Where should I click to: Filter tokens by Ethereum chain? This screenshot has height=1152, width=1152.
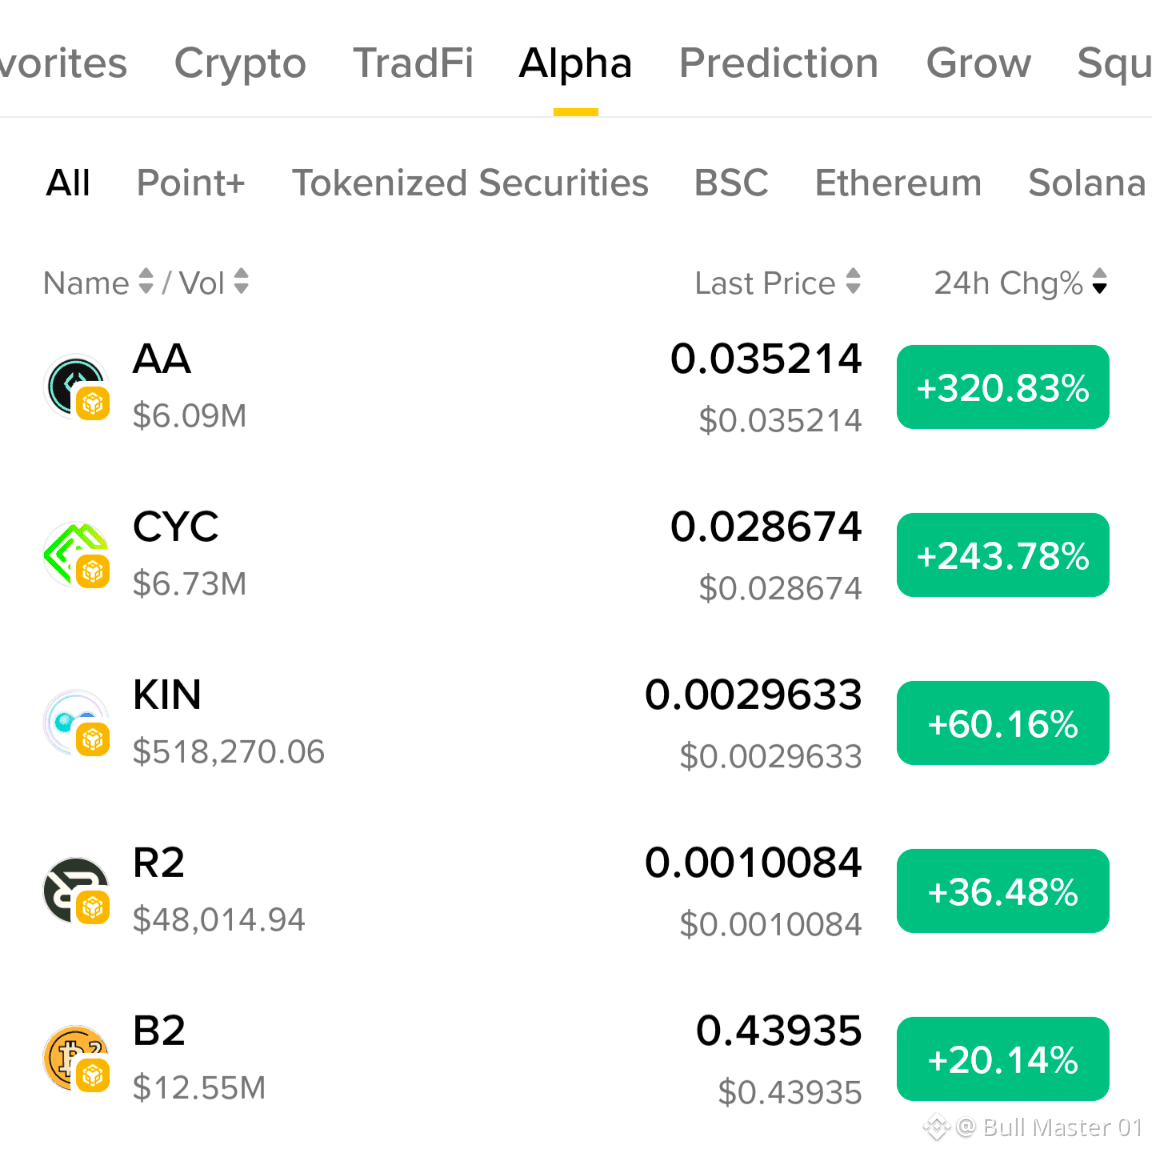point(898,183)
